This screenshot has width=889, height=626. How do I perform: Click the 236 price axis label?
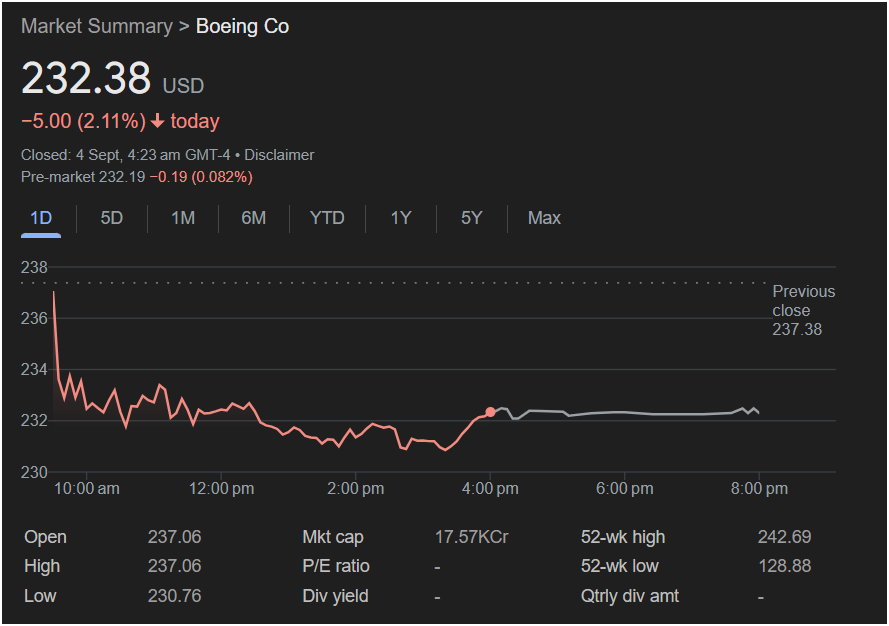point(34,319)
